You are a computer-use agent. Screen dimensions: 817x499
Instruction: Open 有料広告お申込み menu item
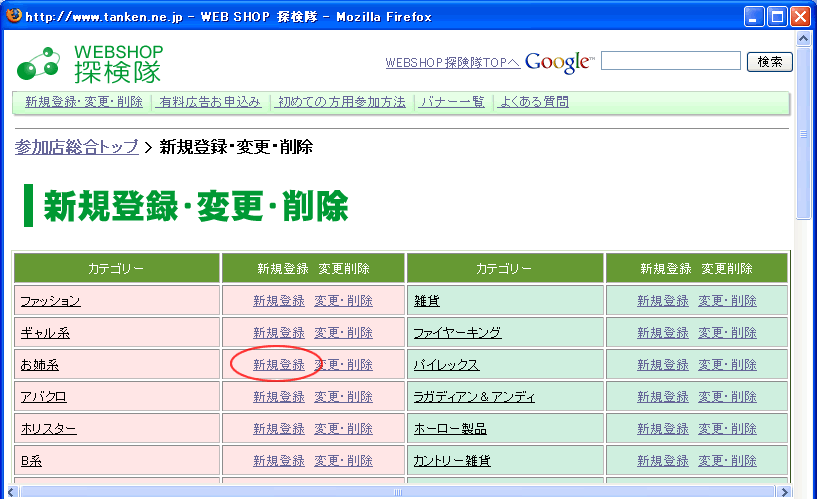pos(210,102)
